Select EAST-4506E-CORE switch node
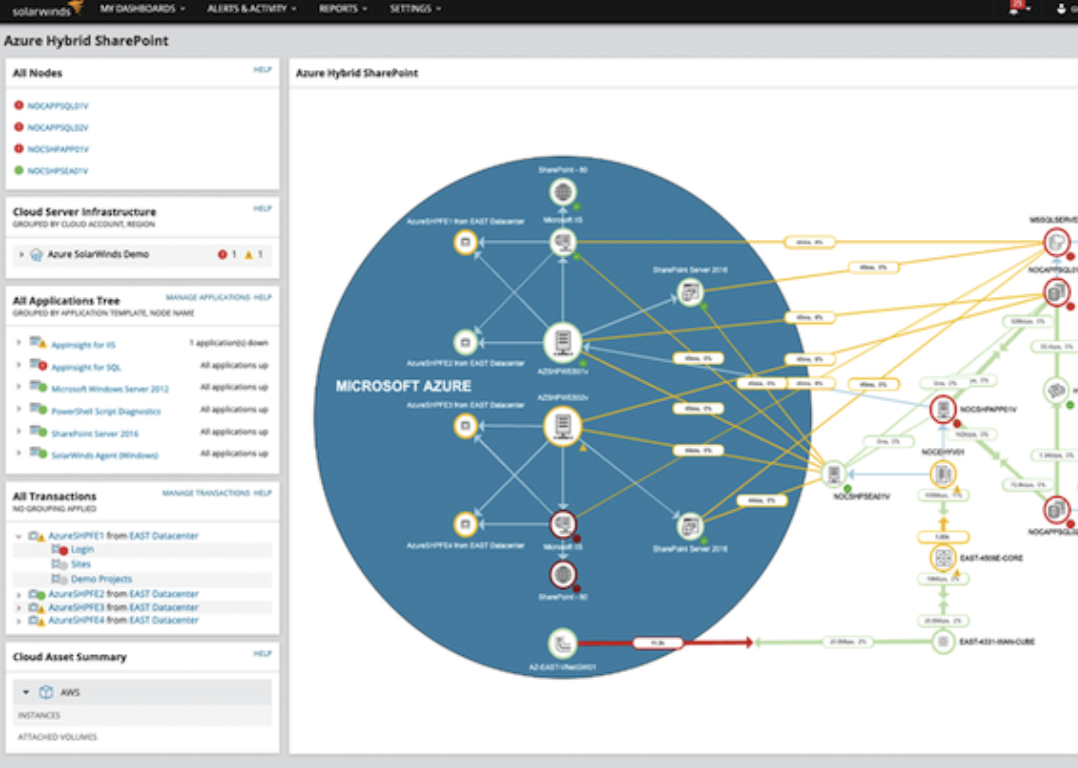Viewport: 1078px width, 768px height. pos(943,558)
